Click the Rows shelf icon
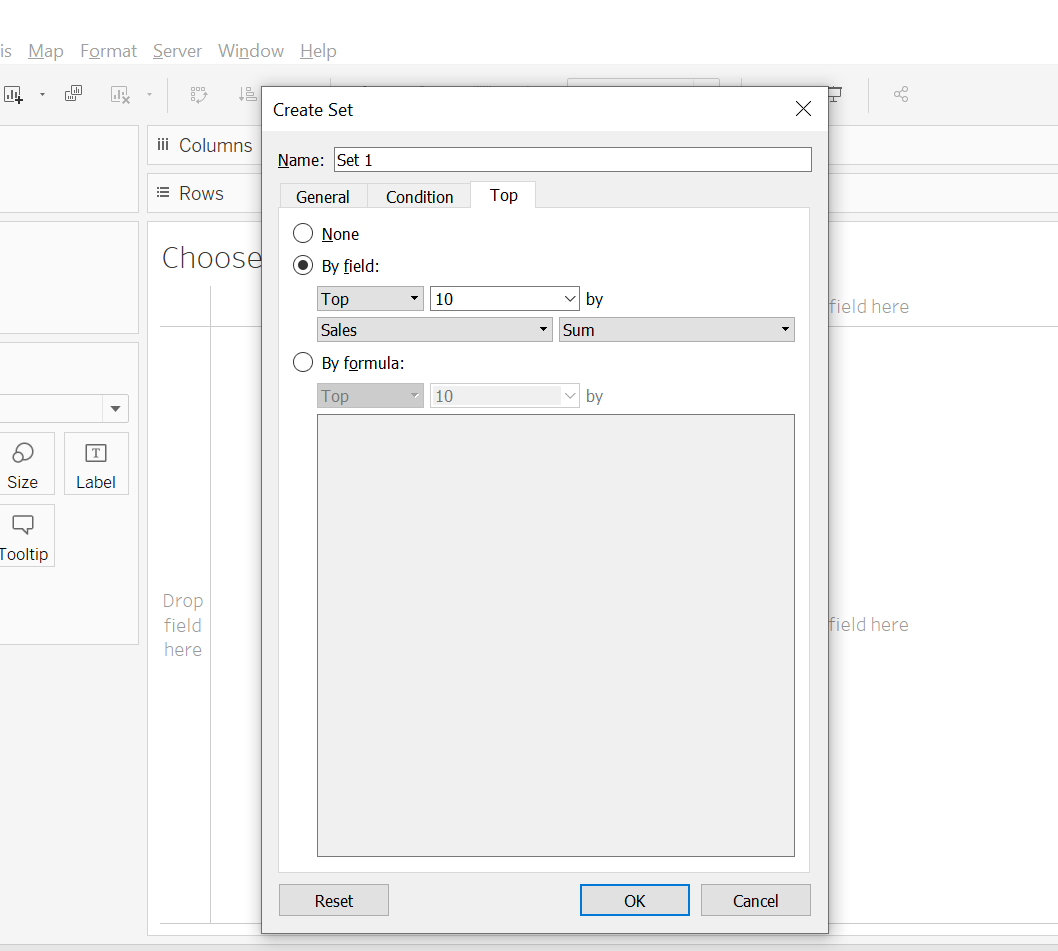 [x=163, y=192]
